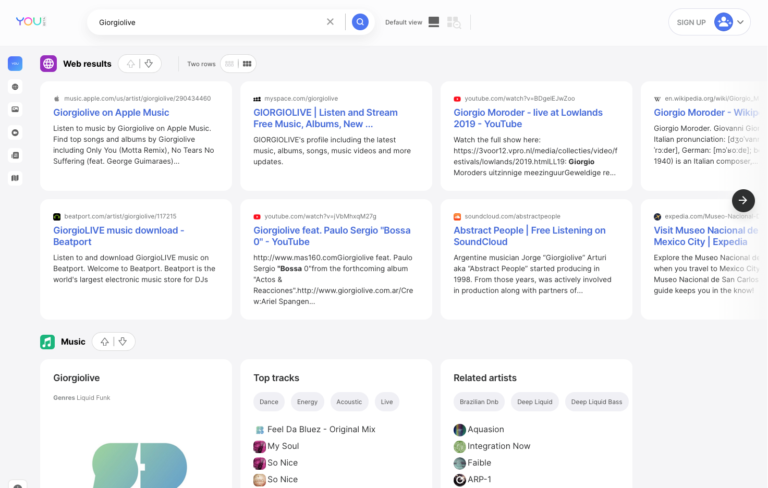Switch to the side-by-side search view icon
768x488 pixels.
pos(454,22)
